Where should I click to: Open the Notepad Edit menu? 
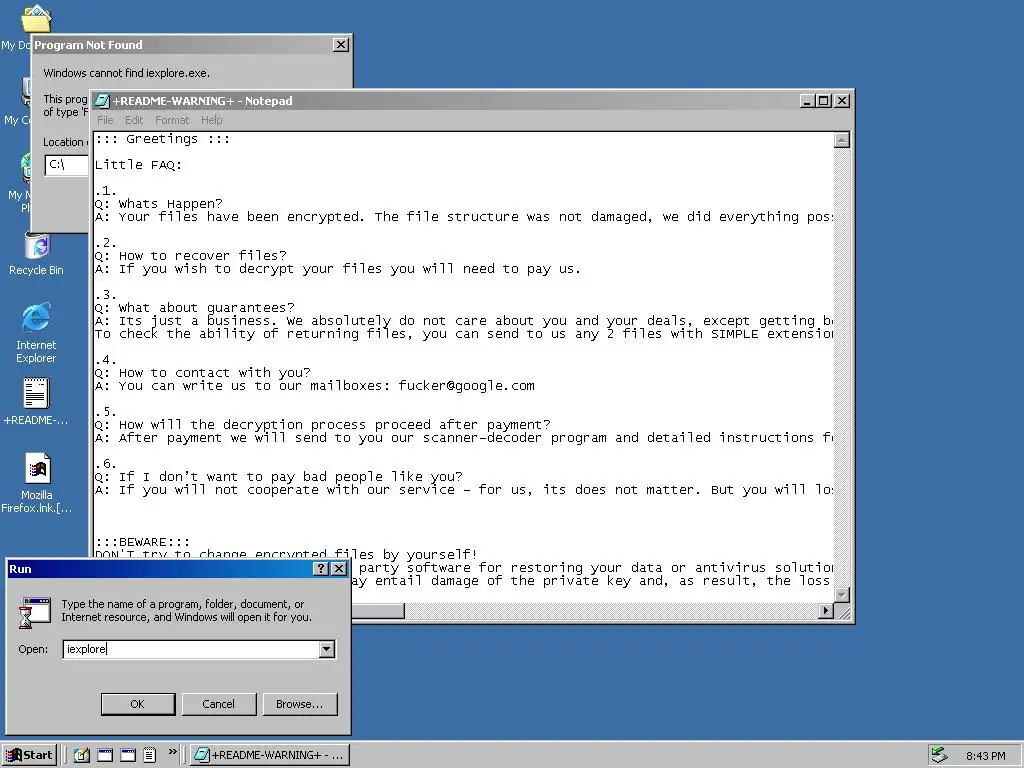(134, 120)
